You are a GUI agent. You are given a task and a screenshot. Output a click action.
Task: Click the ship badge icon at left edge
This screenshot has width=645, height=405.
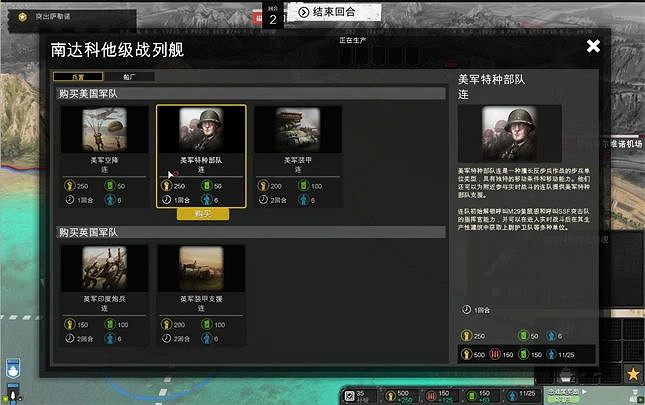(13, 368)
